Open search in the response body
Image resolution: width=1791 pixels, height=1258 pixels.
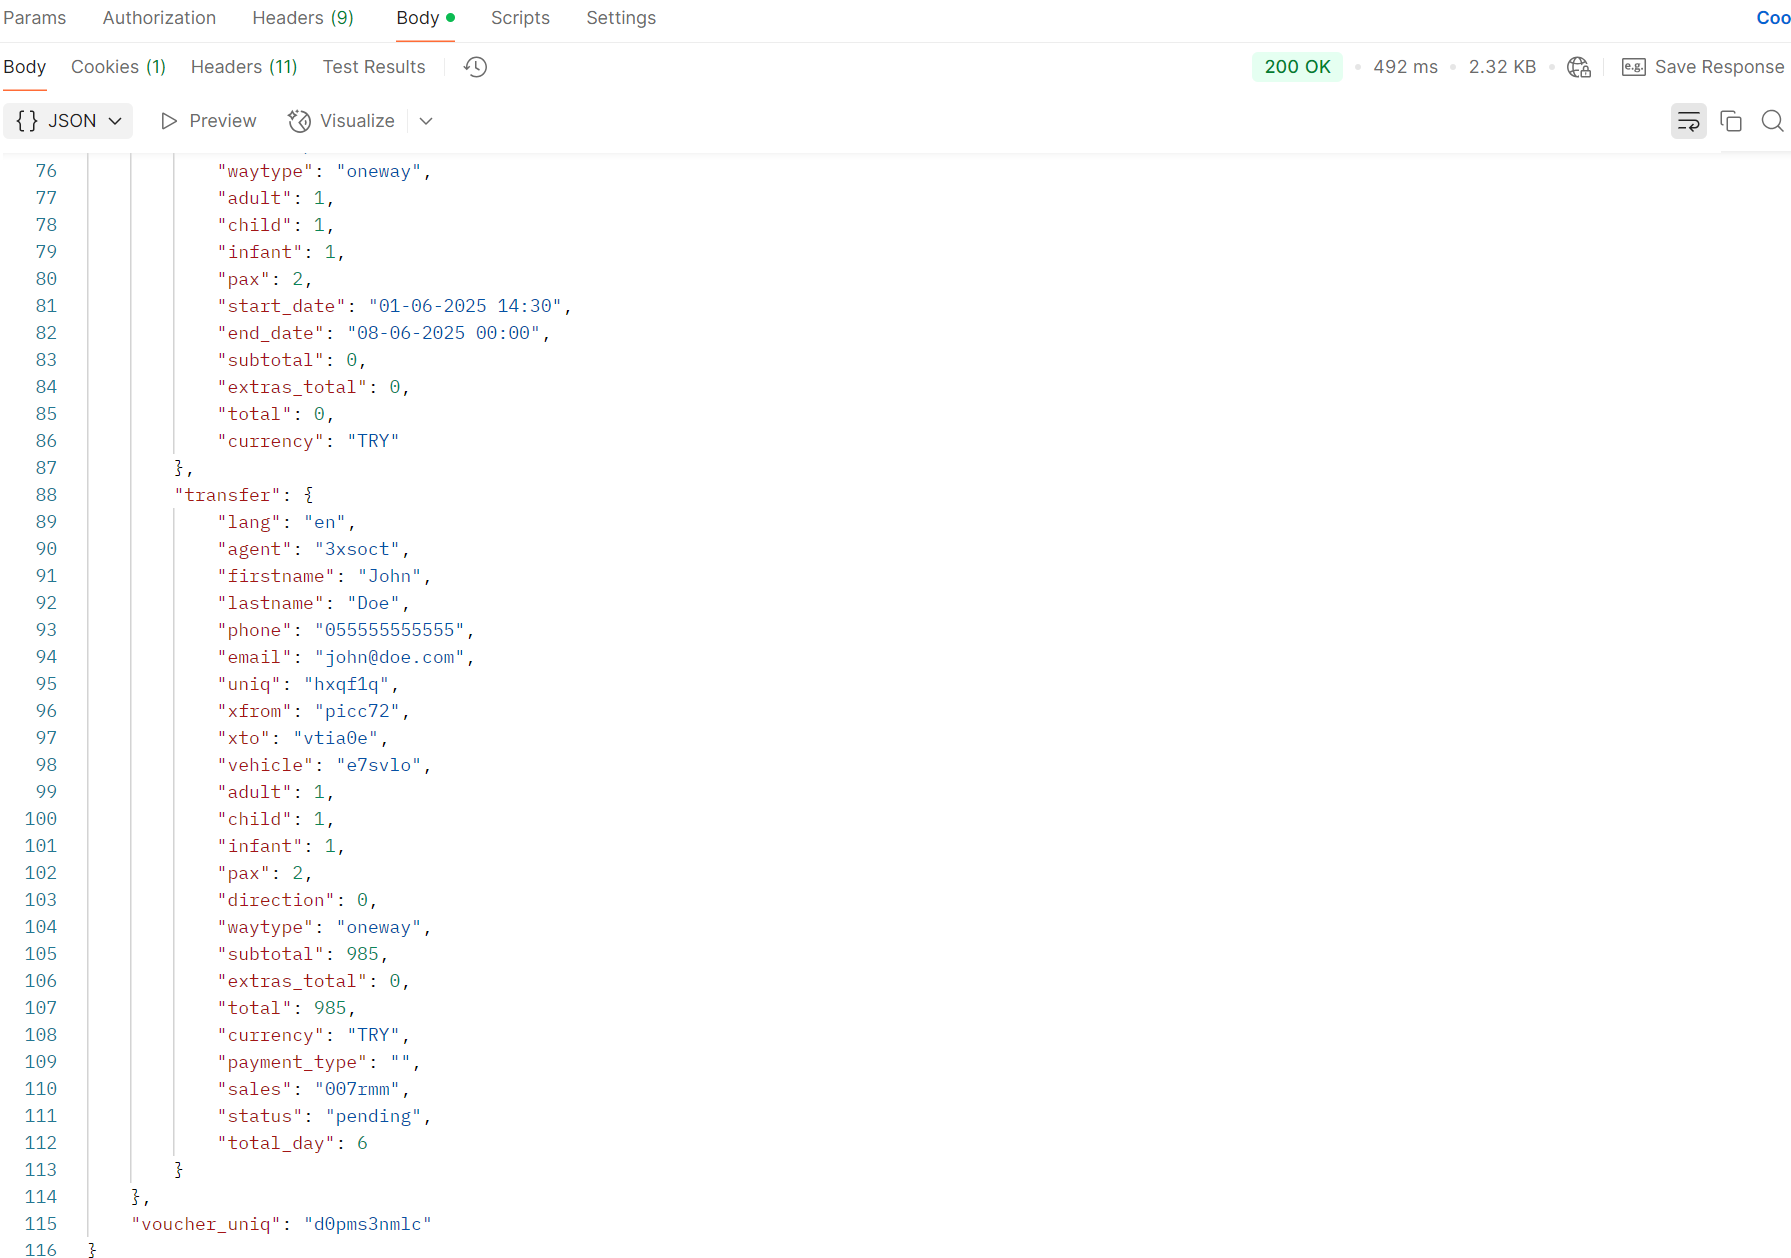coord(1772,121)
